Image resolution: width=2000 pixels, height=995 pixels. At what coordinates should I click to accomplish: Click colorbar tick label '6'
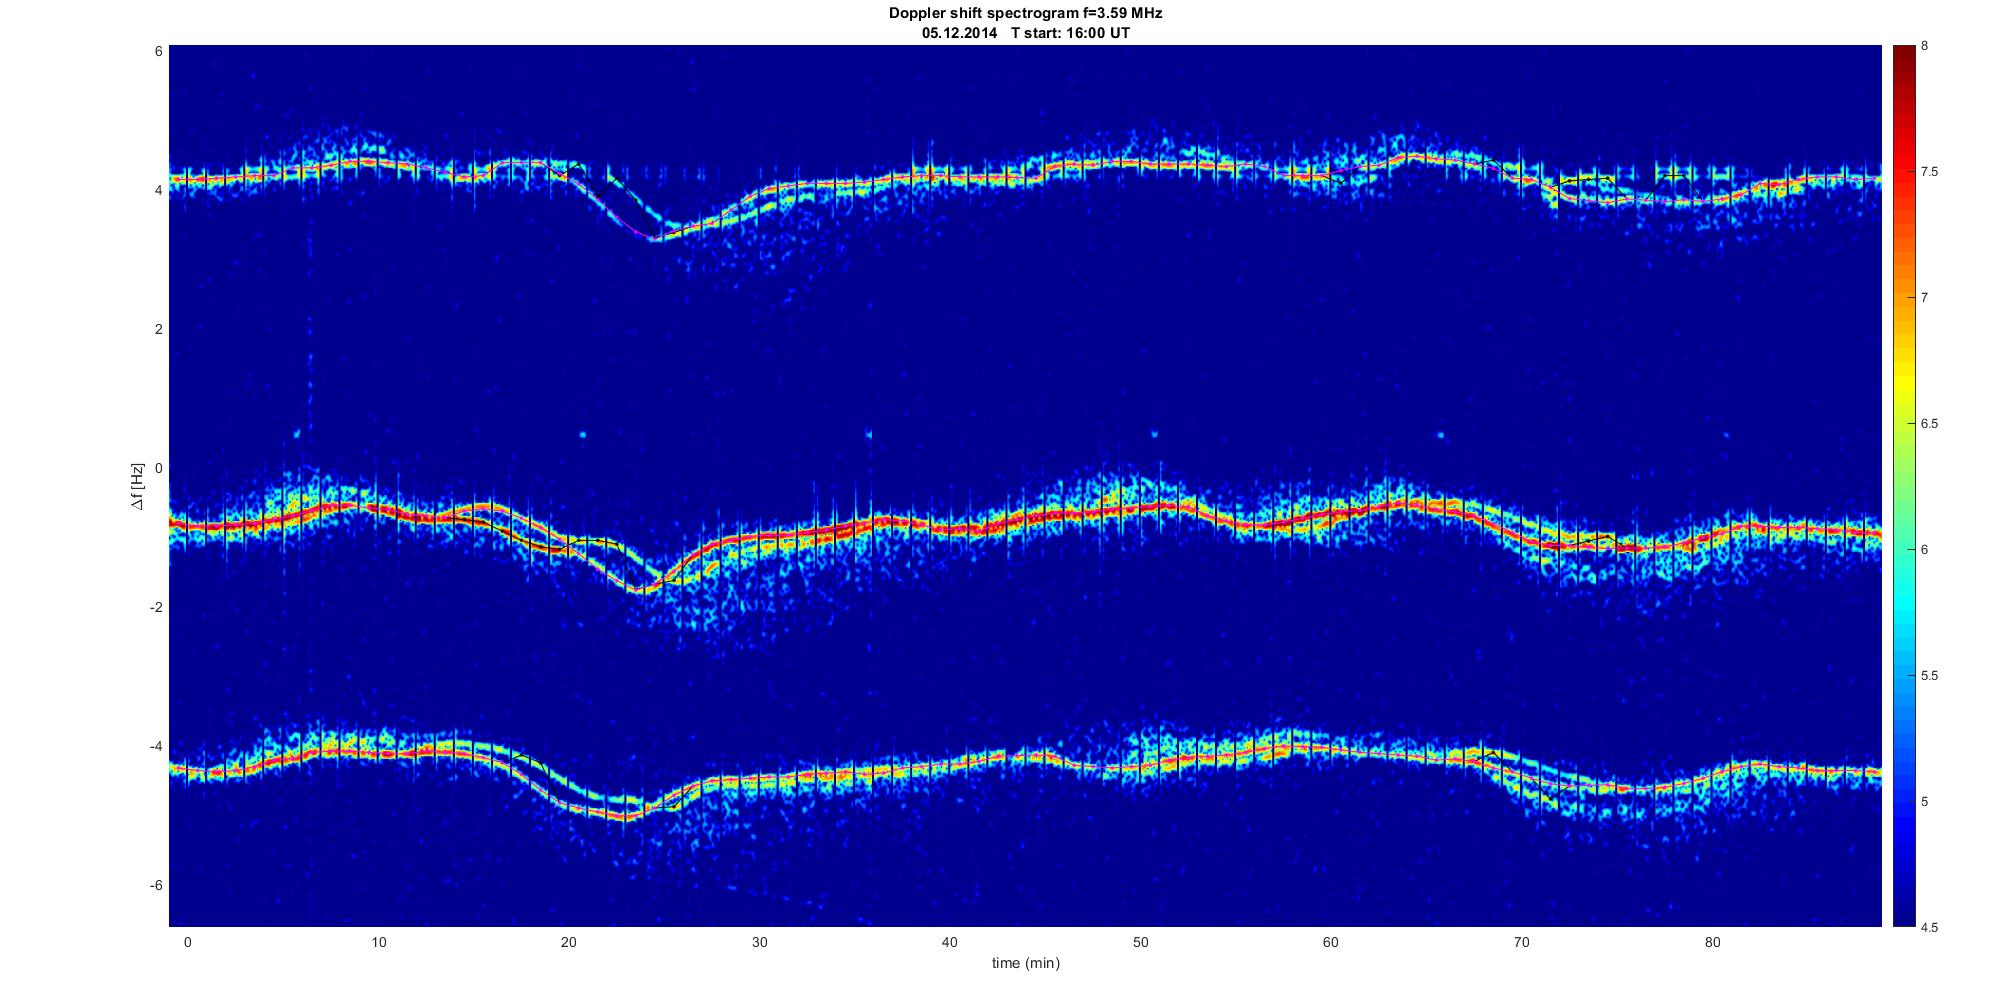coord(1924,550)
